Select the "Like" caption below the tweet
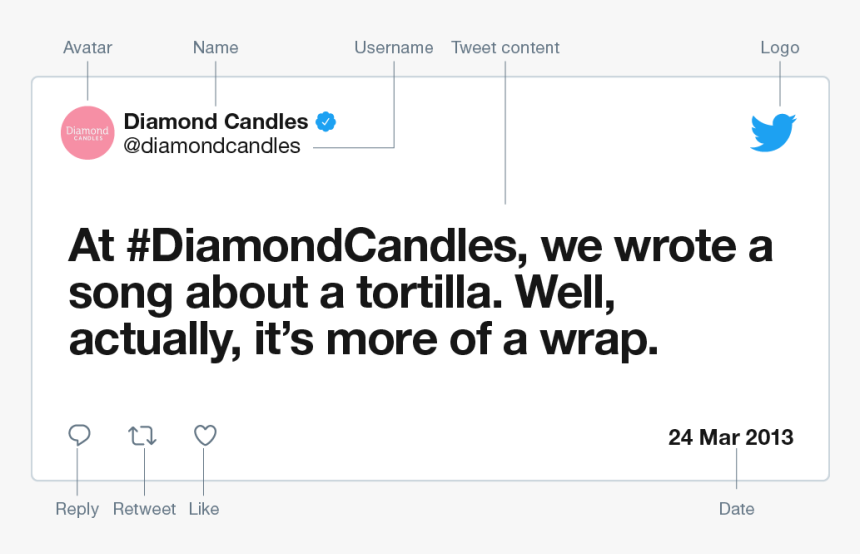 pyautogui.click(x=204, y=509)
